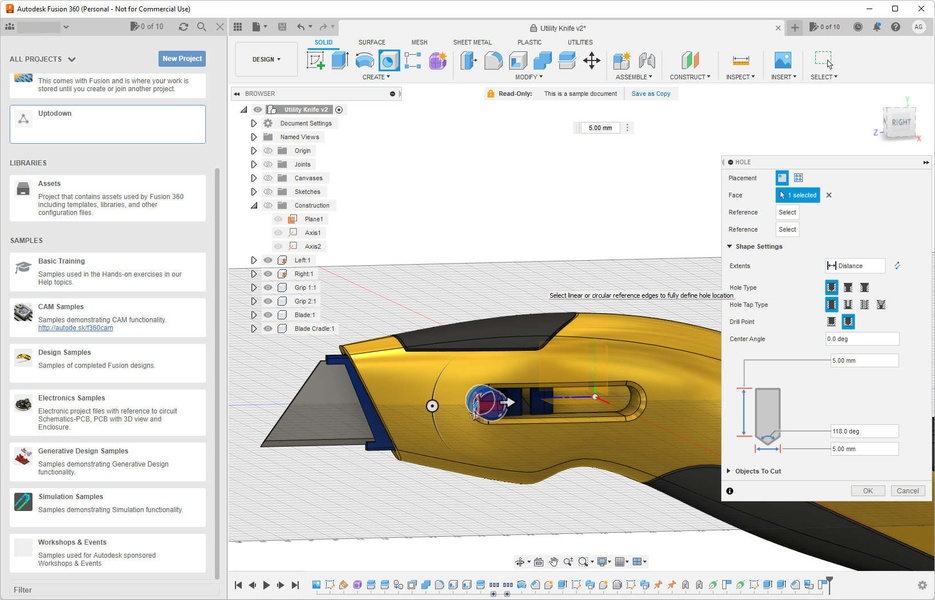Image resolution: width=935 pixels, height=600 pixels.
Task: Show the Sketches folder using its eye
Action: [x=268, y=192]
